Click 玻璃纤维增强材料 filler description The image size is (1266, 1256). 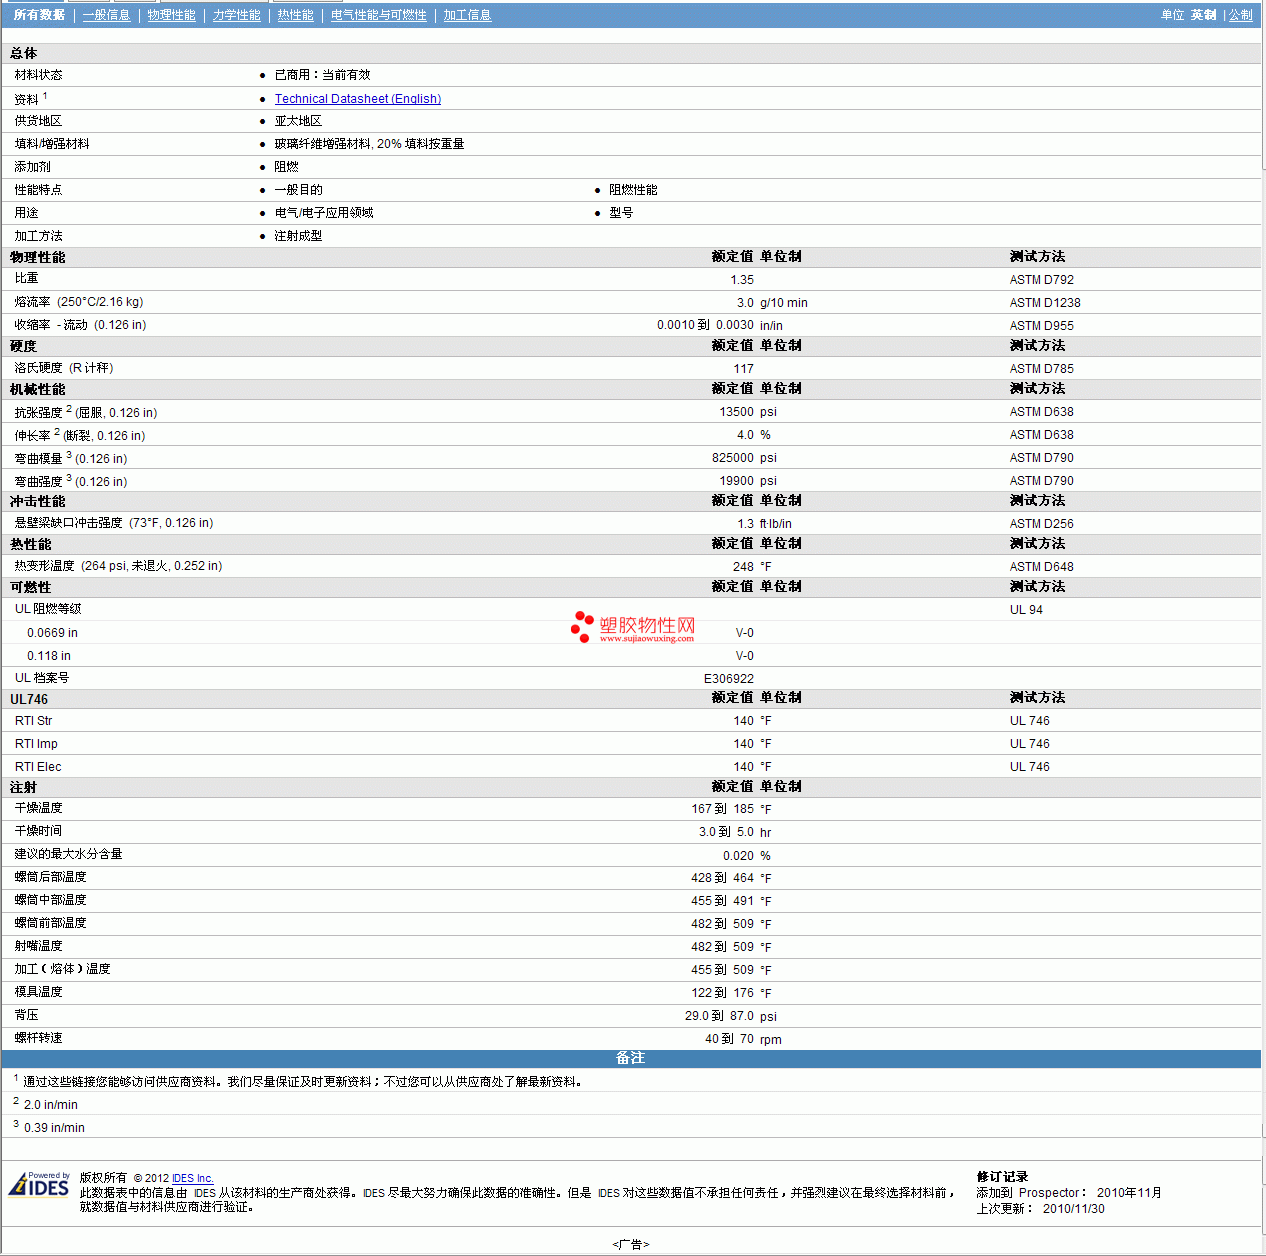point(370,144)
